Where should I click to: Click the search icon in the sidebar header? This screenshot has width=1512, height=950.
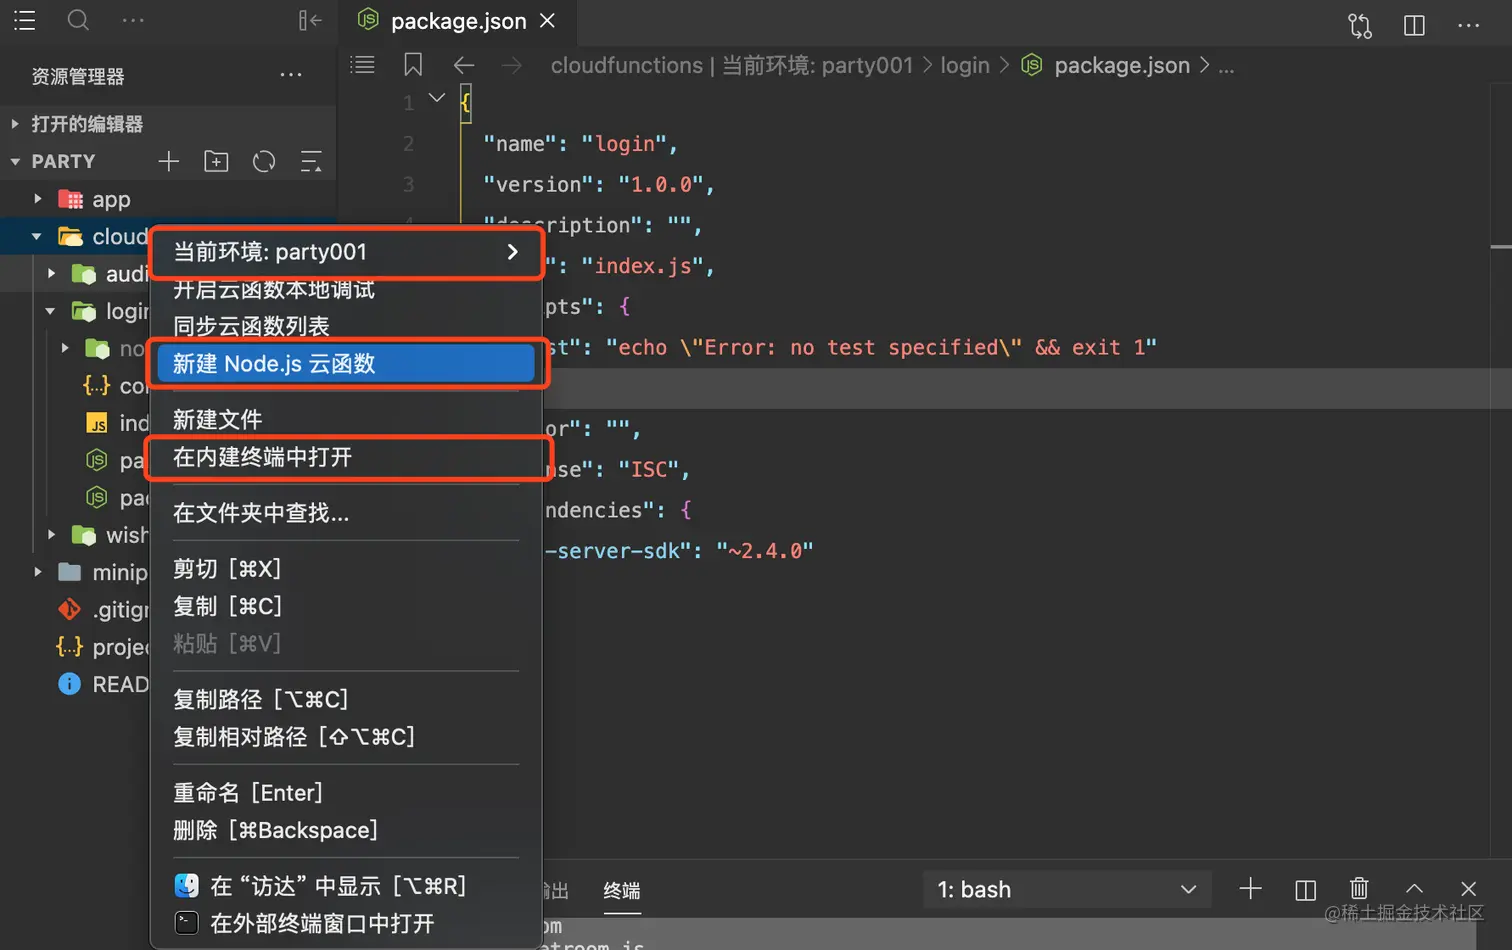pyautogui.click(x=78, y=20)
